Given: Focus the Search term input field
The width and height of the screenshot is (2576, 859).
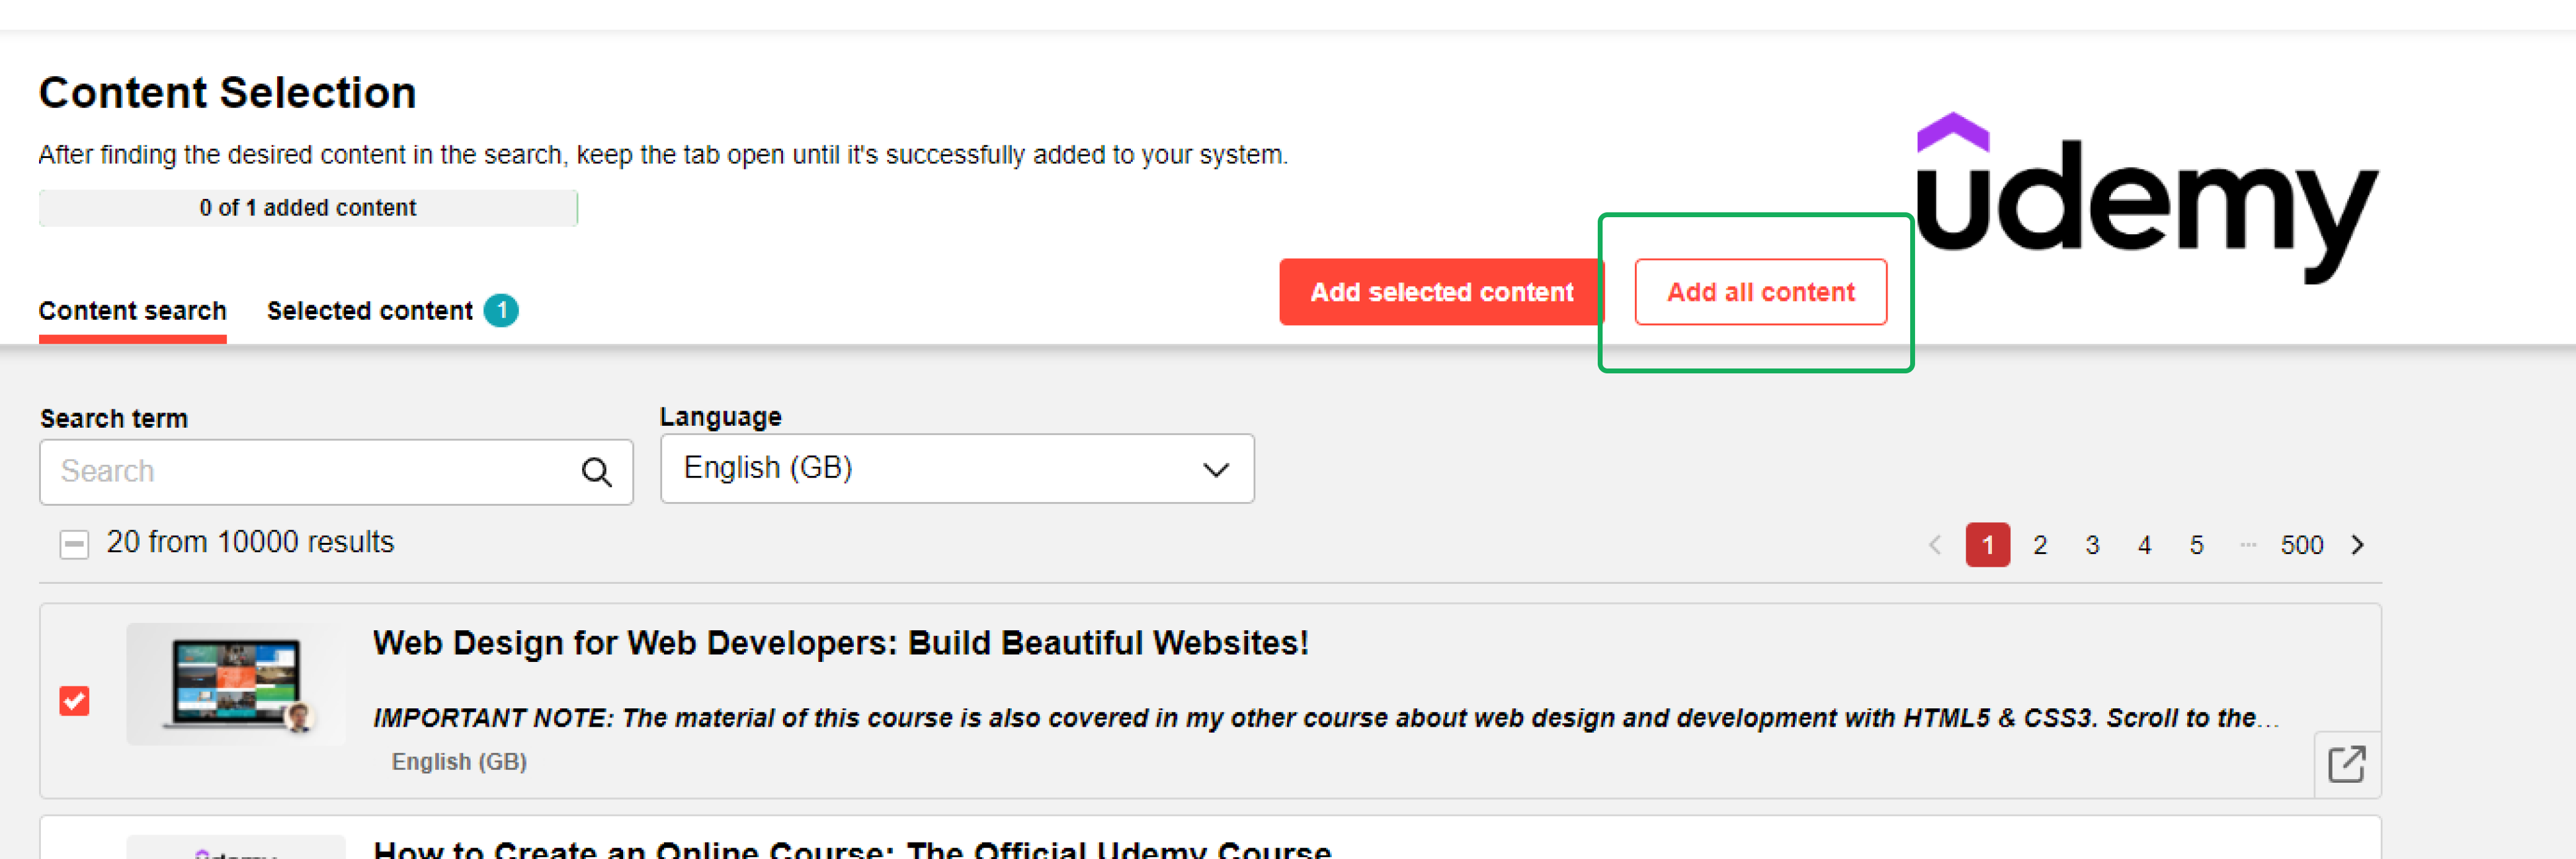Looking at the screenshot, I should click(x=310, y=472).
